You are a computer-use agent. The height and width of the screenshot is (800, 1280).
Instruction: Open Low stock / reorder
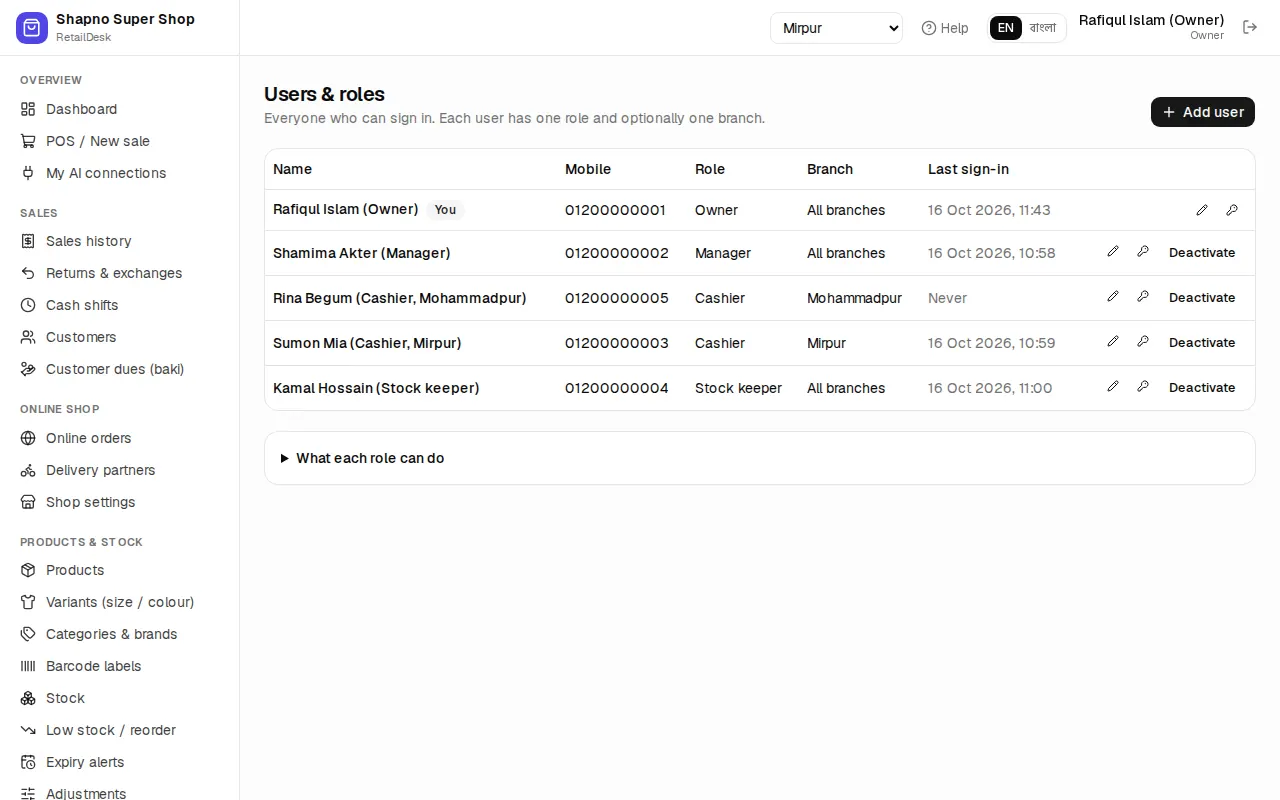click(120, 730)
